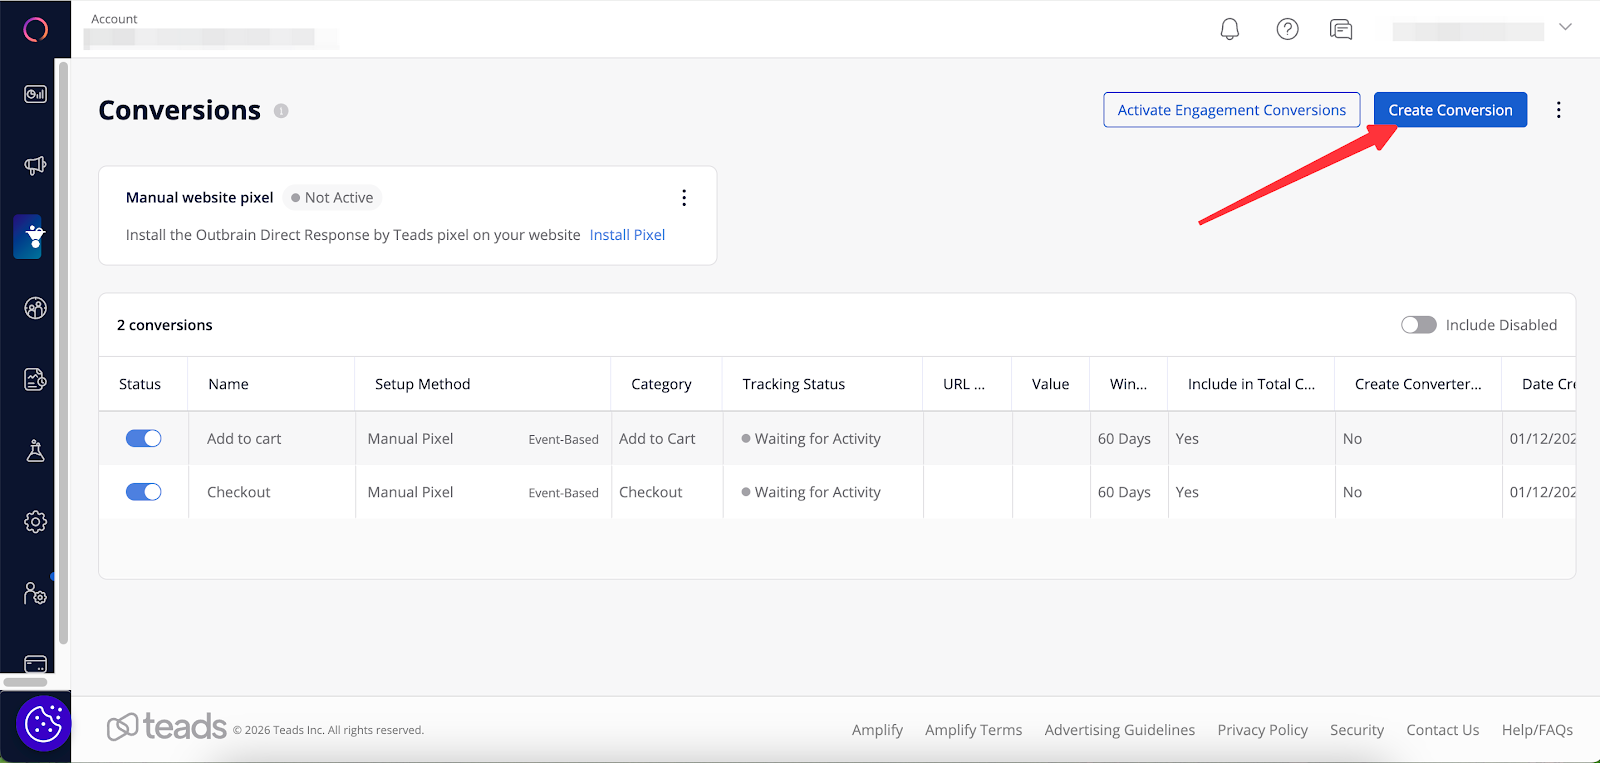Viewport: 1600px width, 763px height.
Task: Open the campaigns megaphone icon
Action: [35, 165]
